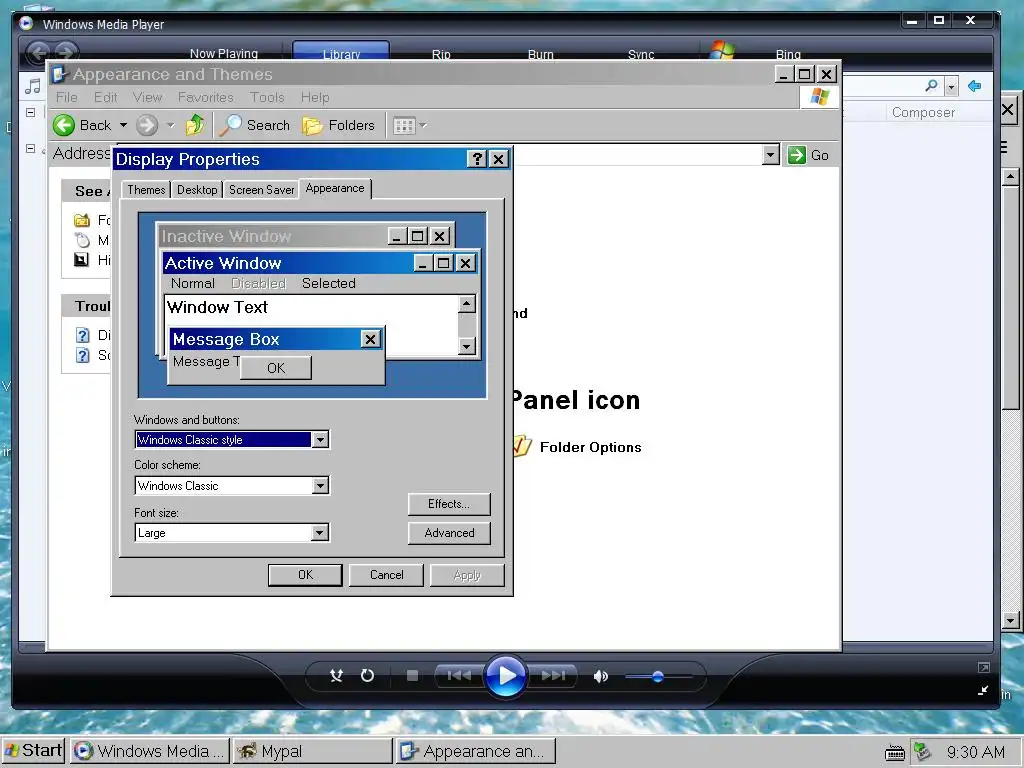Open the Font size dropdown
Viewport: 1024px width, 768px height.
(x=319, y=533)
